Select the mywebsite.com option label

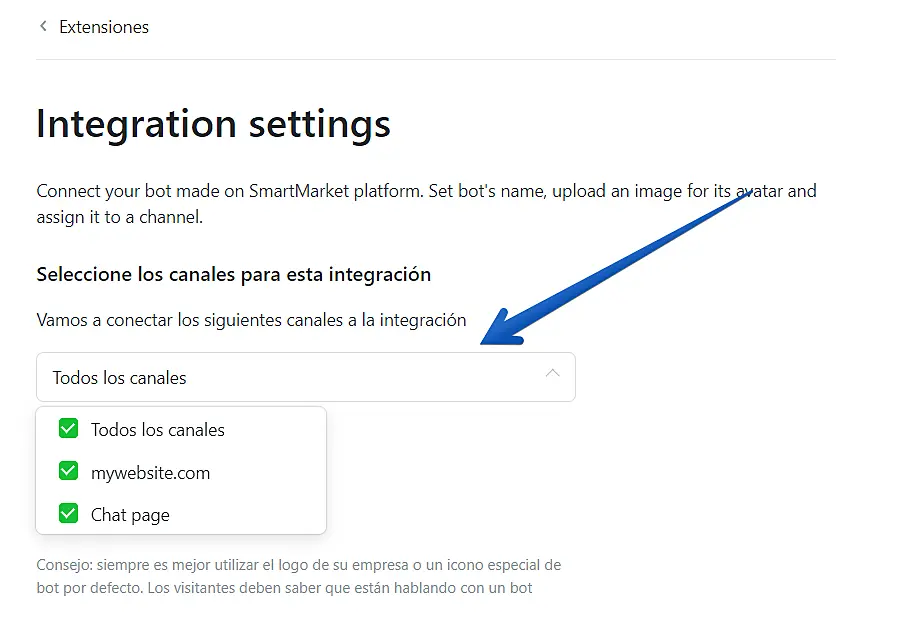point(150,473)
